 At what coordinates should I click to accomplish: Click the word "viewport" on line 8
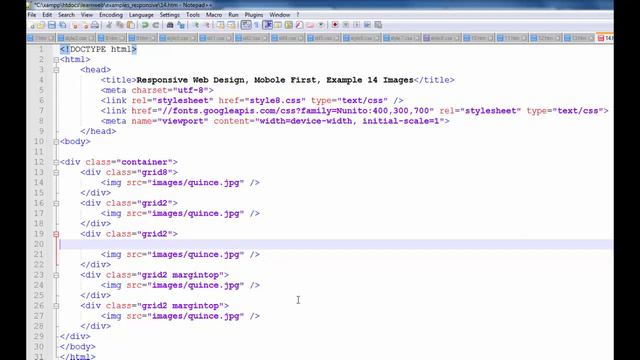(183, 121)
